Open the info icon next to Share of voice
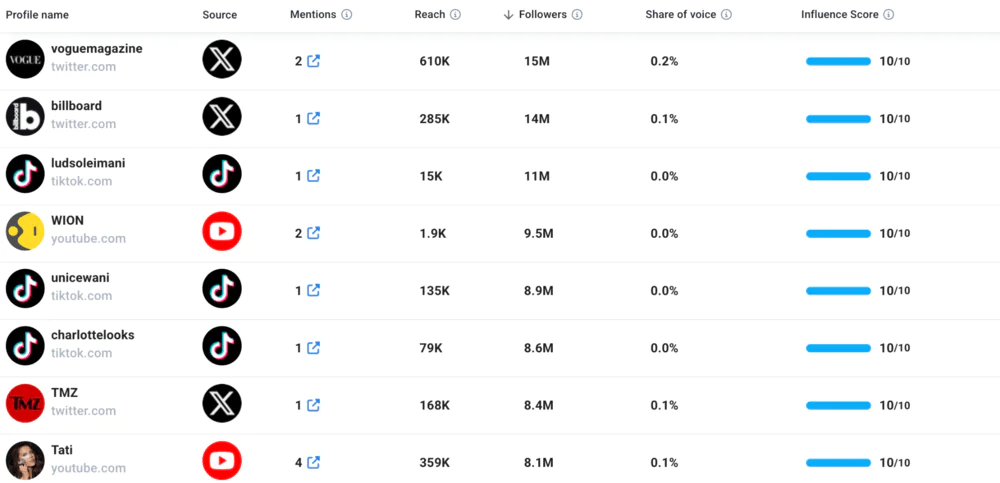 [726, 15]
